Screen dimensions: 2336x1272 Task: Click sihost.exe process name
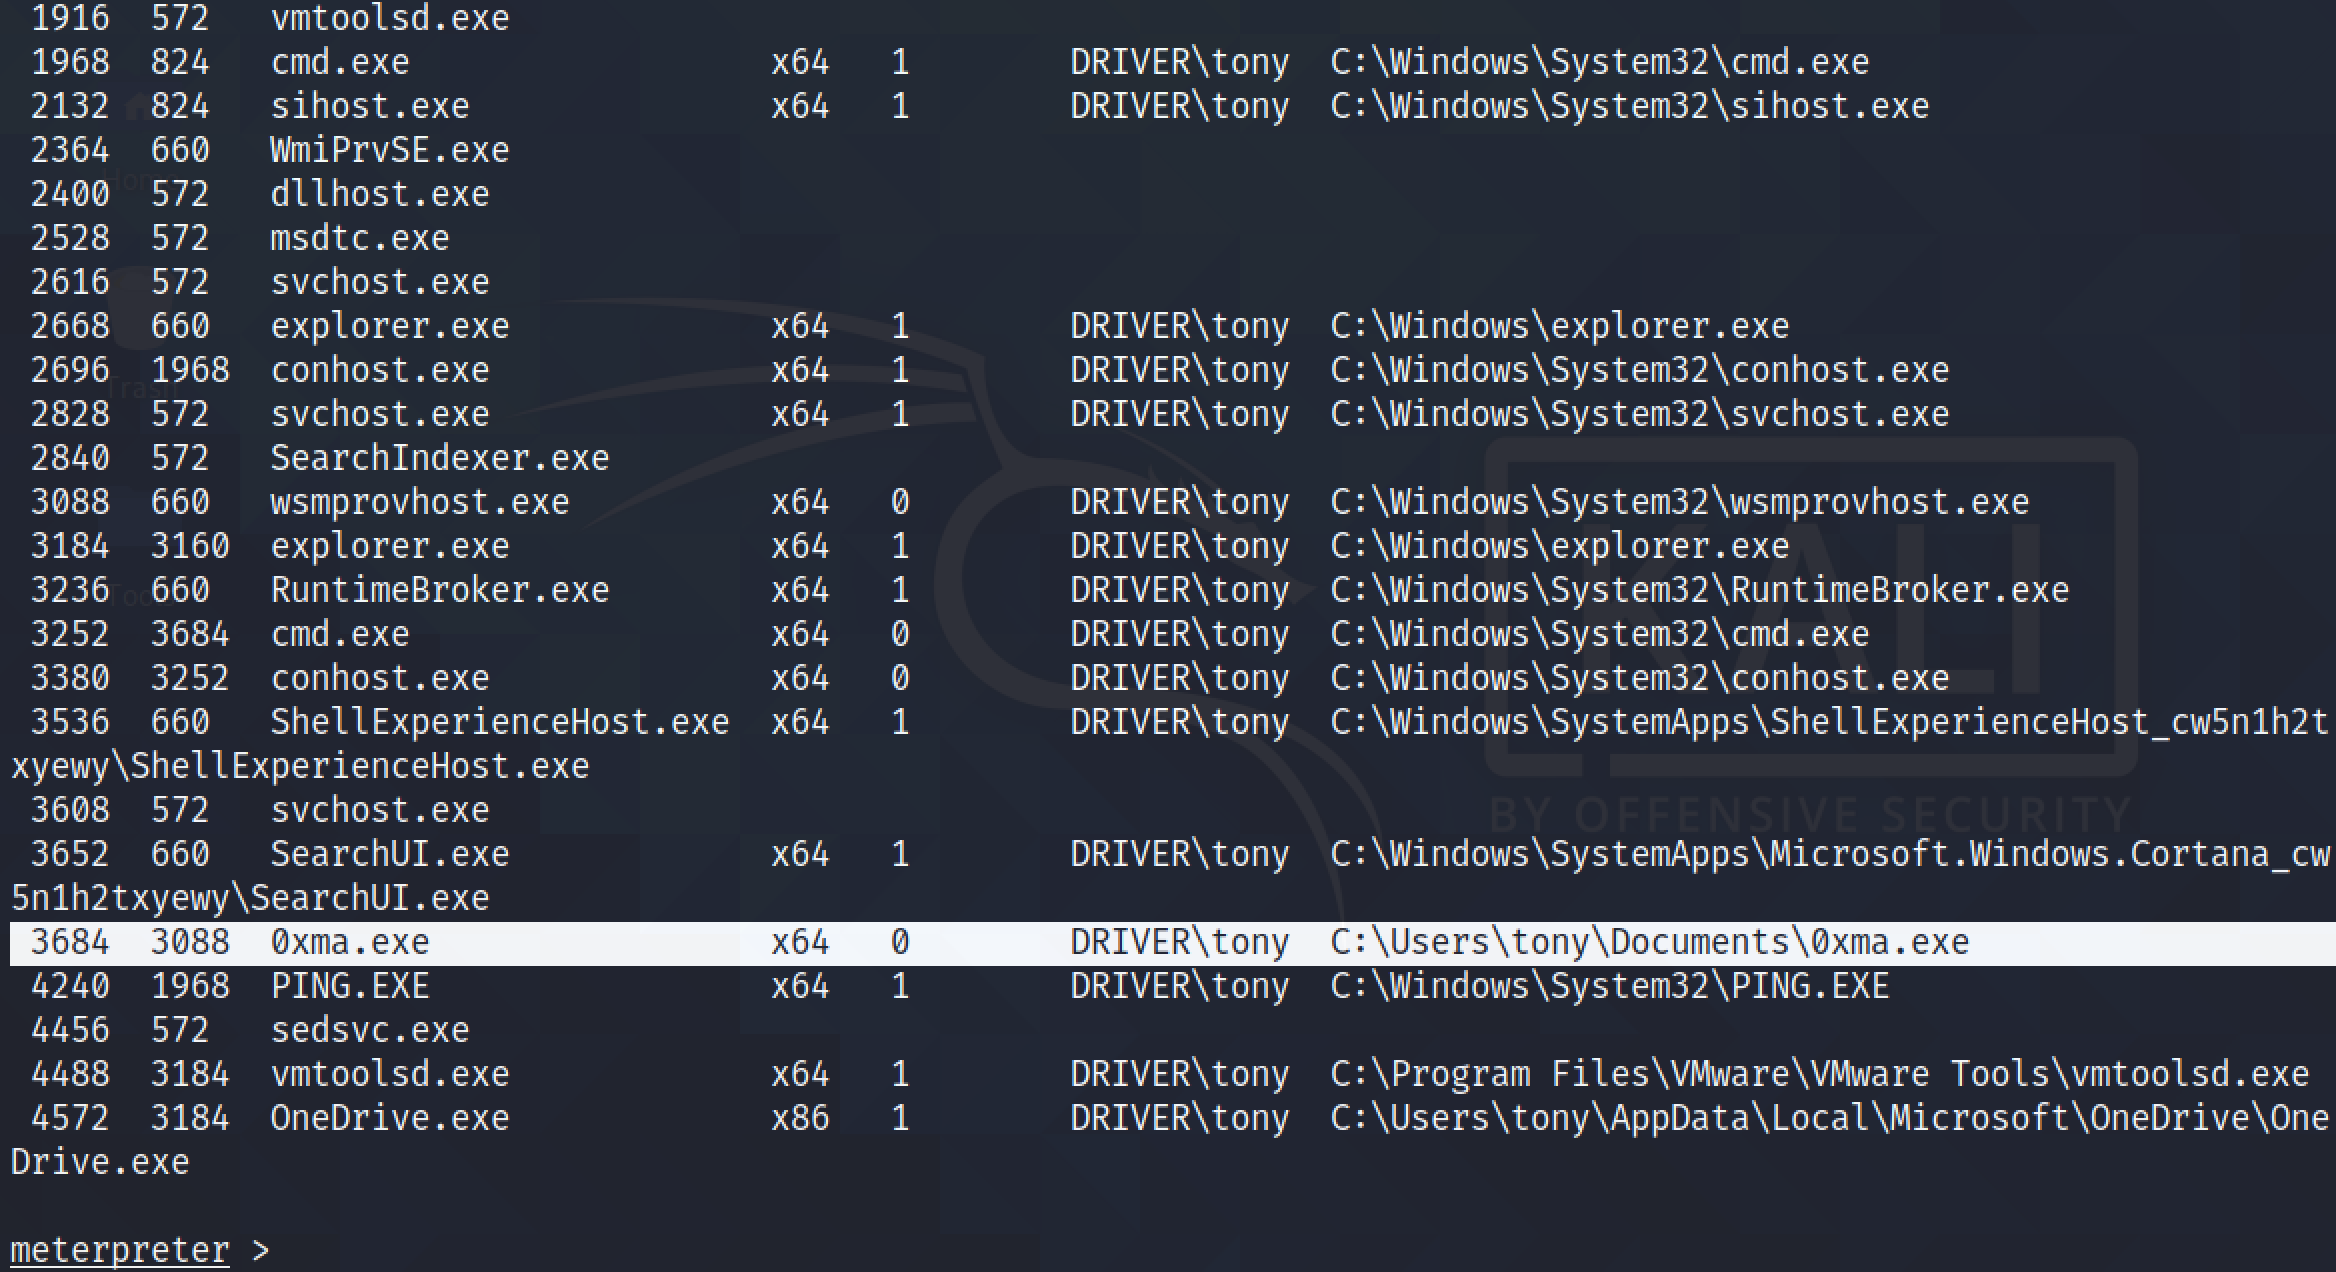tap(370, 106)
